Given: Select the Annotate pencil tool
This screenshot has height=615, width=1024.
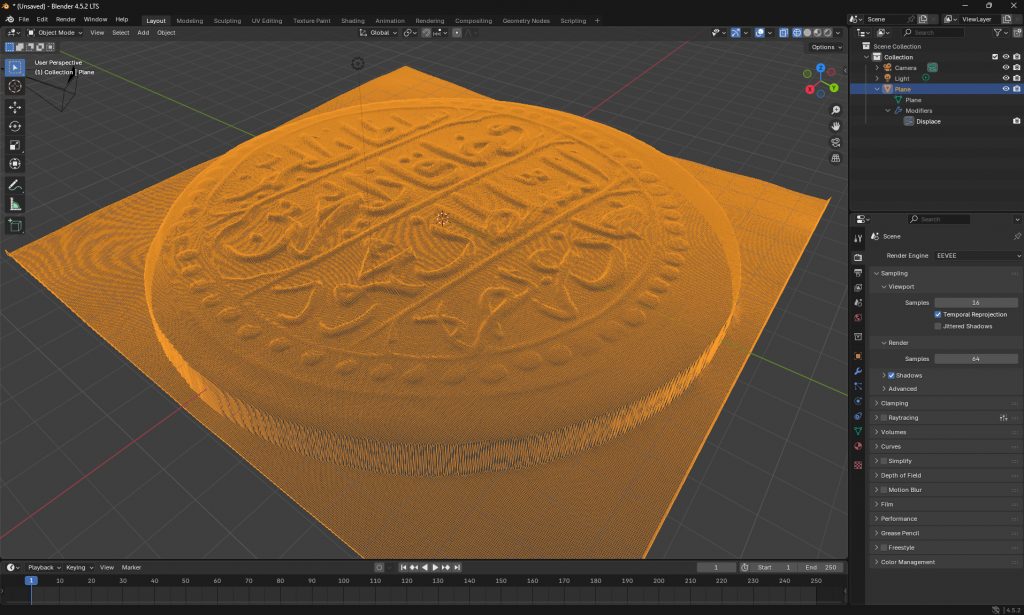Looking at the screenshot, I should (x=15, y=185).
